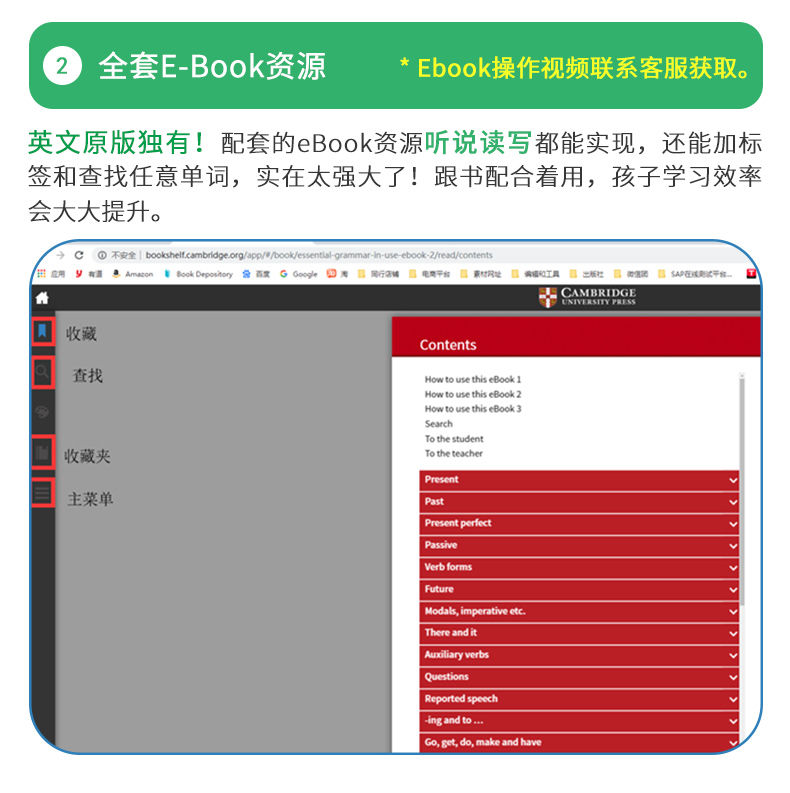The height and width of the screenshot is (793, 790).
Task: Expand the Past section chevron
Action: pos(733,502)
